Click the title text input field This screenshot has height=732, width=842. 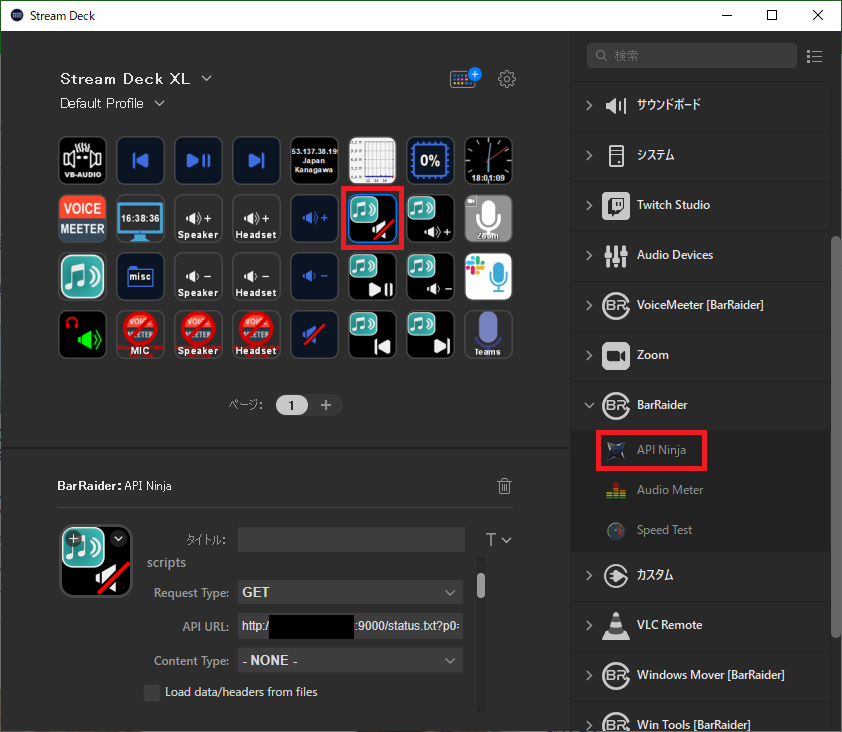pos(351,540)
